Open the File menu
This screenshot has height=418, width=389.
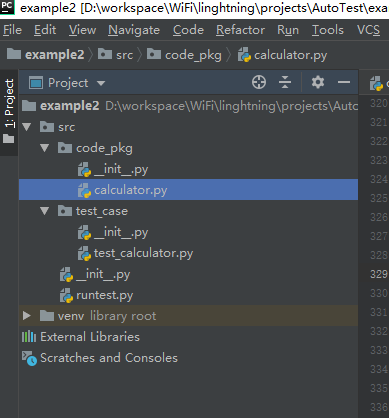(12, 30)
